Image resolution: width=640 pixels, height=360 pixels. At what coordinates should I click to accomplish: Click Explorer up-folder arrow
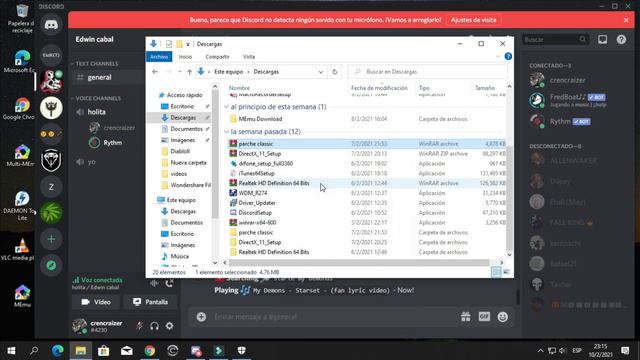click(189, 72)
